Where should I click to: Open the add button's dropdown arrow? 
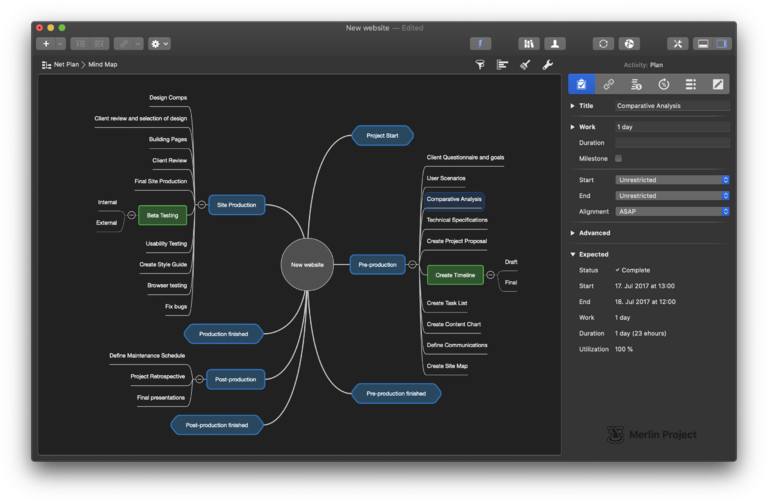tap(60, 44)
